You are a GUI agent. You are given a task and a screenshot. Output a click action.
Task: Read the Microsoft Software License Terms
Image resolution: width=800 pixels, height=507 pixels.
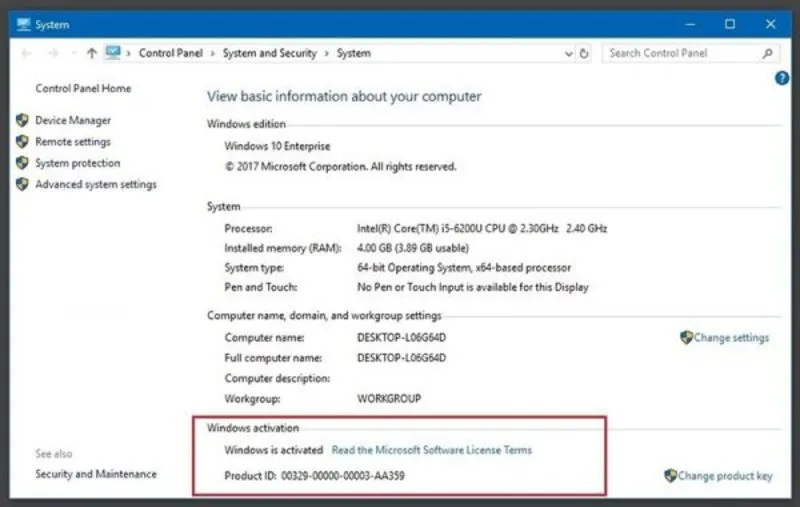coord(432,450)
